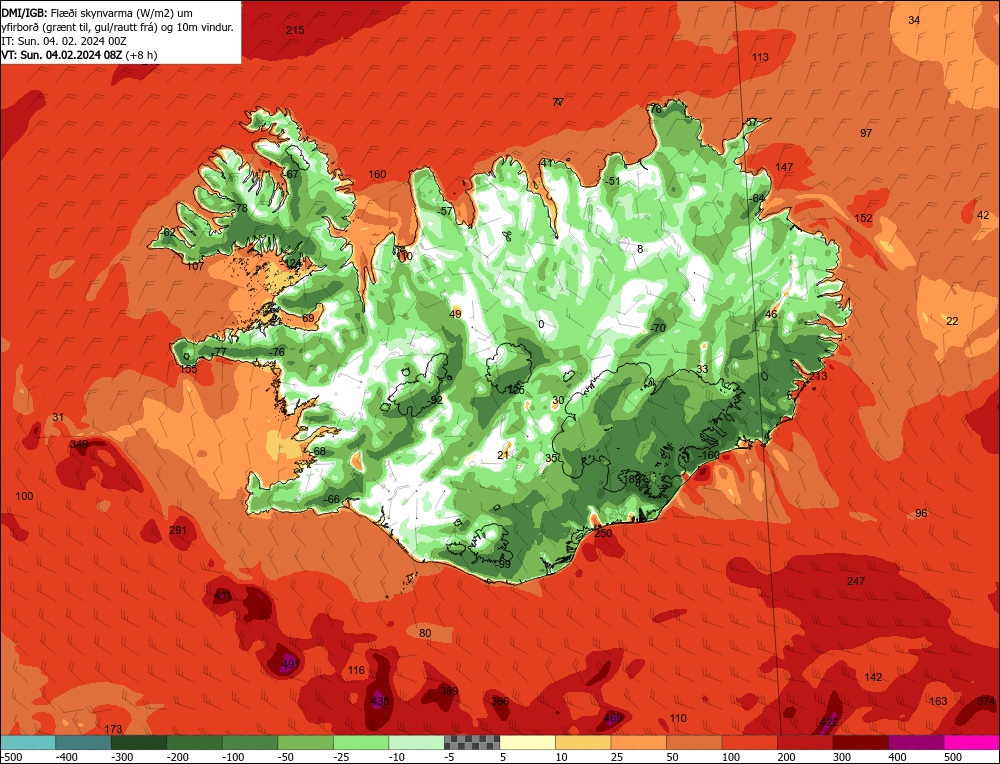This screenshot has width=1000, height=764.
Task: Pick the purple swatch between 400 and 500
Action: coord(916,742)
